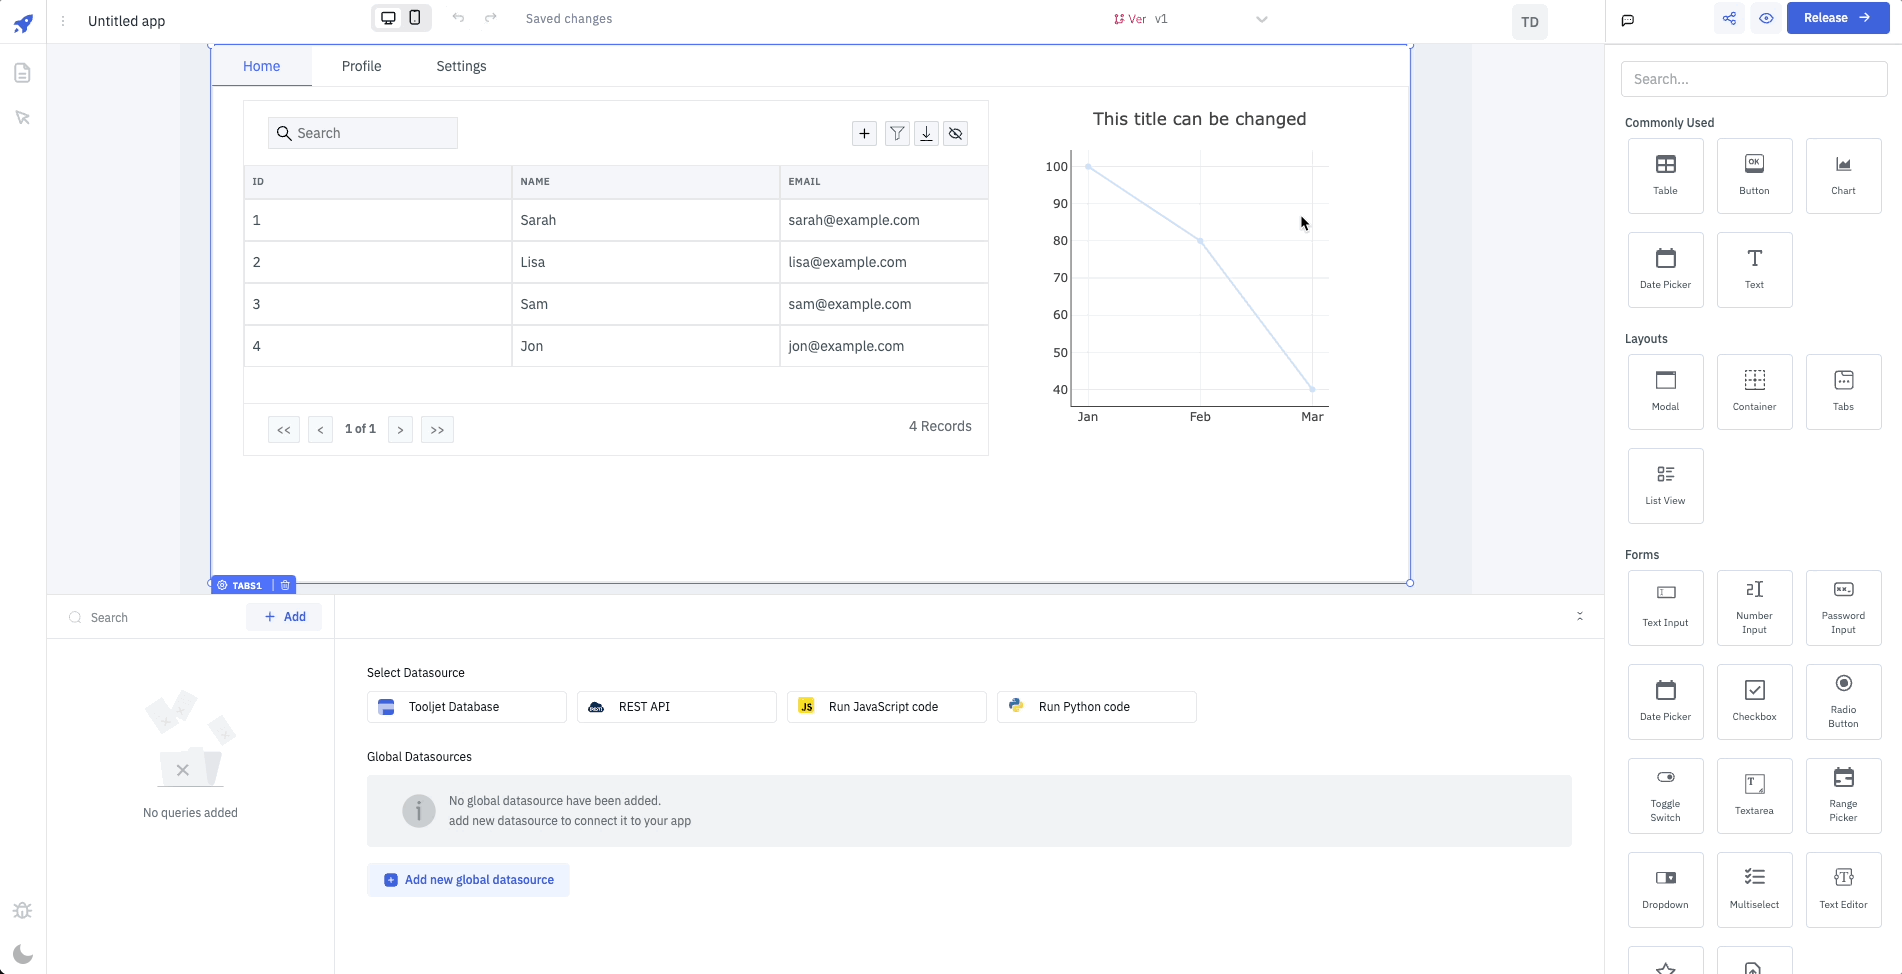
Task: Click Add new global datasource
Action: coord(468,880)
